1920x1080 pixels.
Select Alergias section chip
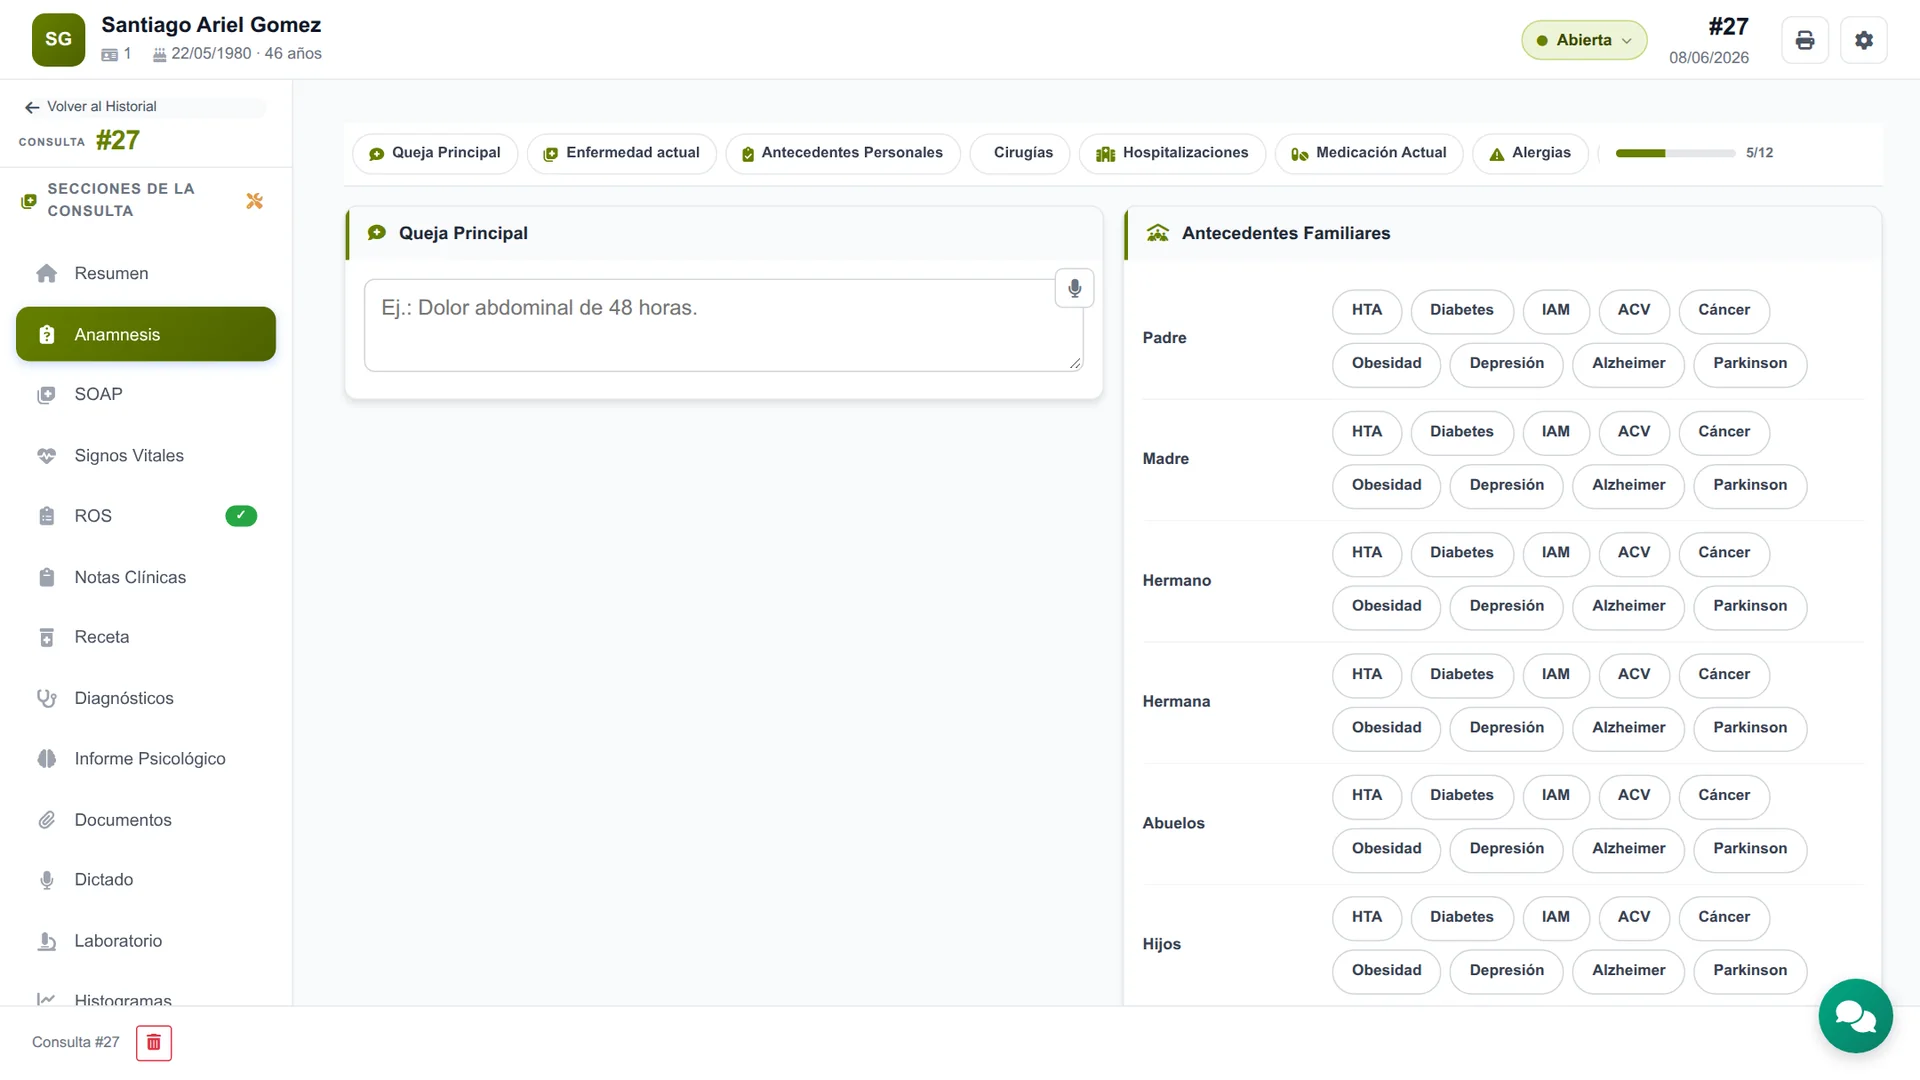(x=1530, y=153)
